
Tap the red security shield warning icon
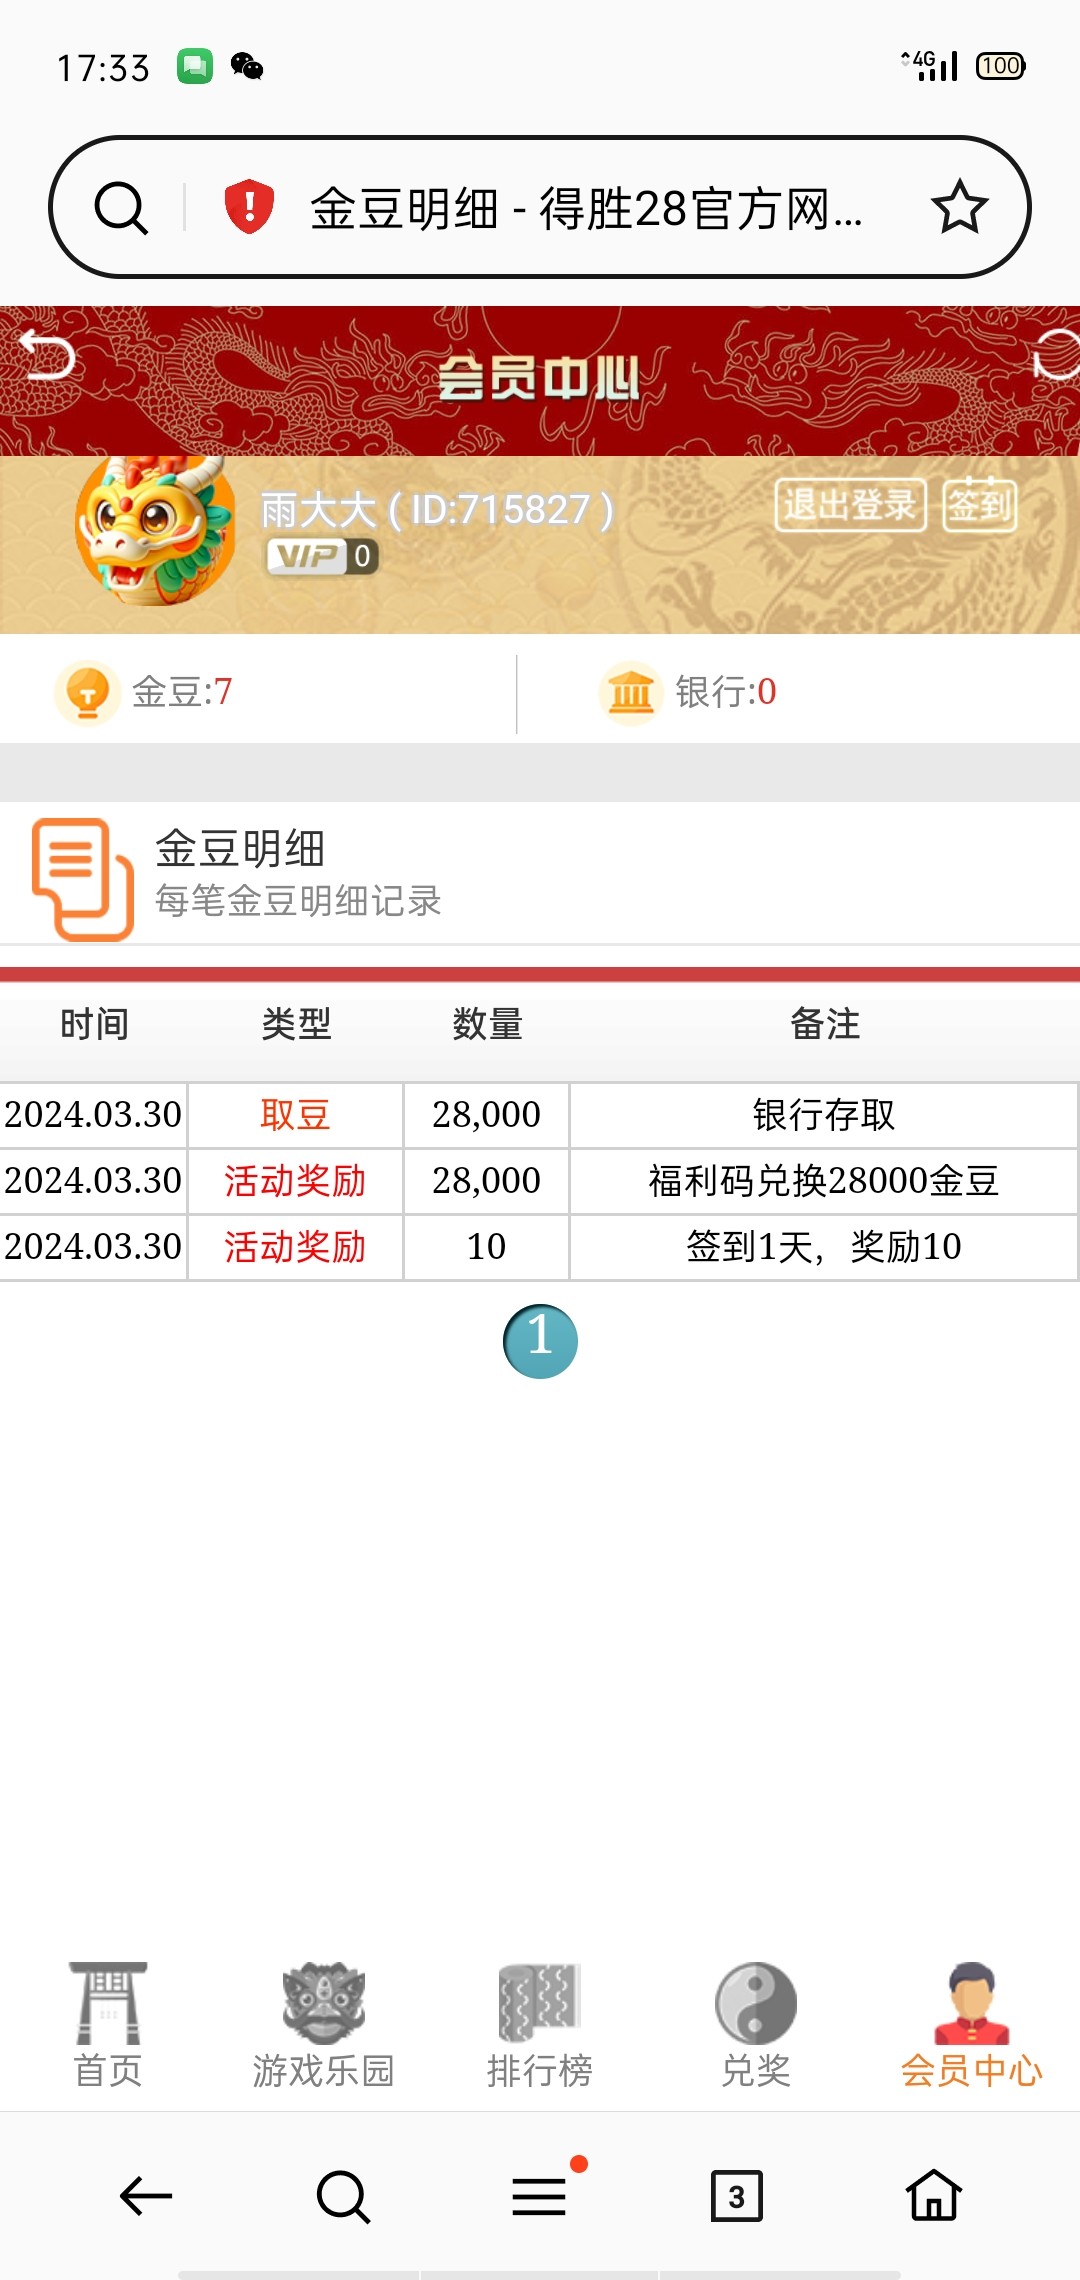point(249,207)
